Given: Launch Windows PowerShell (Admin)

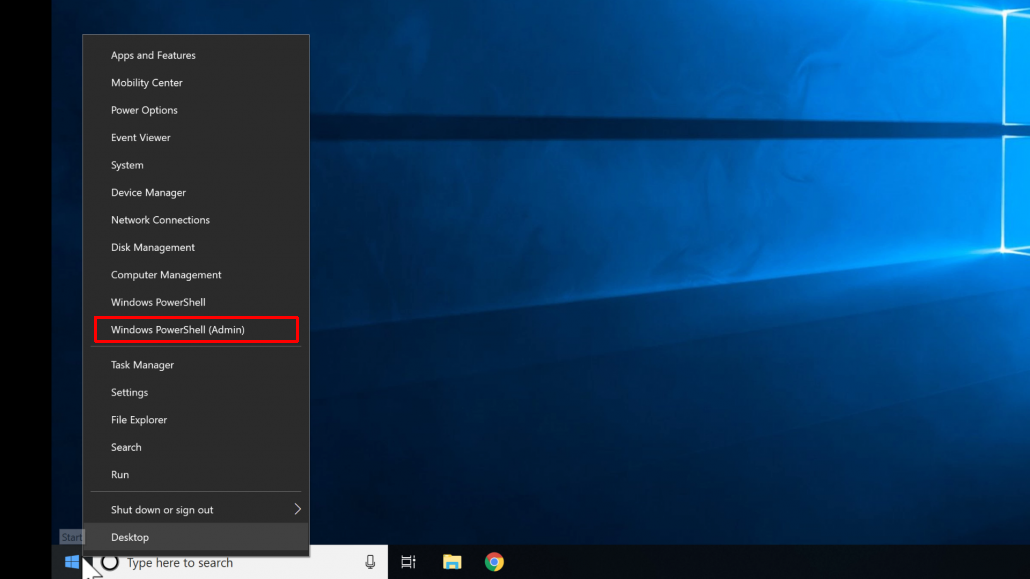Looking at the screenshot, I should [x=196, y=330].
